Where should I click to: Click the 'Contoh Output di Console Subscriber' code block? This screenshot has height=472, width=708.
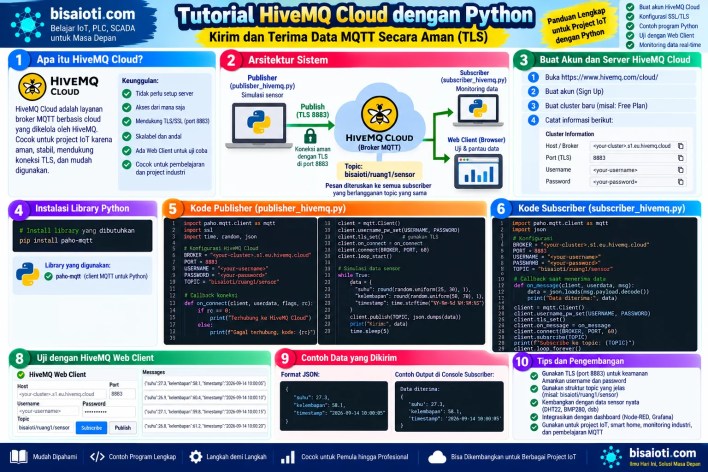[449, 406]
